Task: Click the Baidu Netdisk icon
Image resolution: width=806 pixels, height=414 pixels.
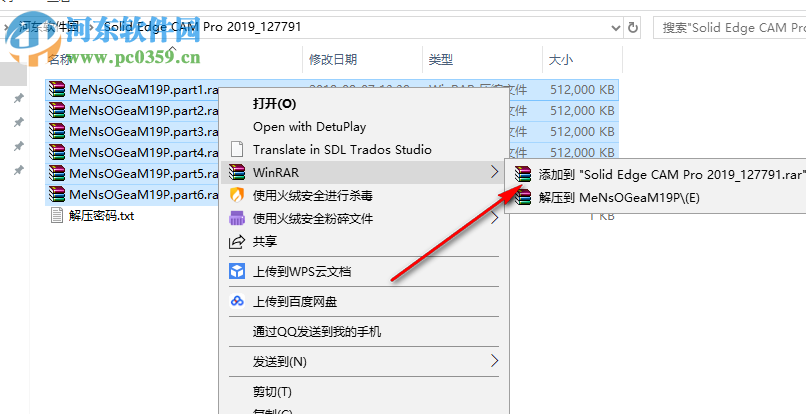Action: pos(237,301)
